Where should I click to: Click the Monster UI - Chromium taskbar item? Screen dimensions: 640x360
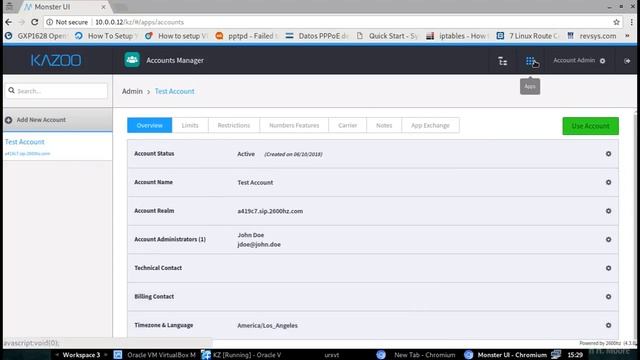click(506, 355)
